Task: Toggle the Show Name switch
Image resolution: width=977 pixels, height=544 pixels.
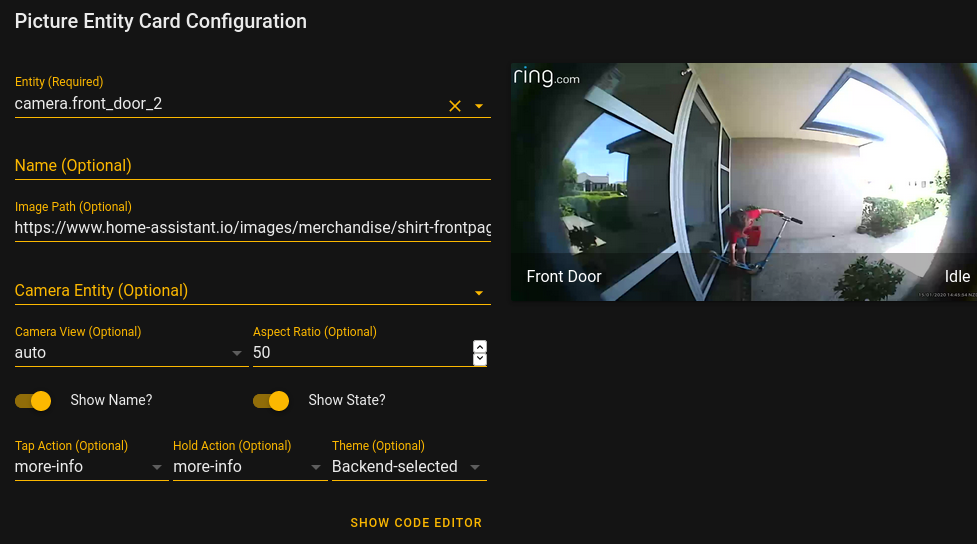Action: (33, 401)
